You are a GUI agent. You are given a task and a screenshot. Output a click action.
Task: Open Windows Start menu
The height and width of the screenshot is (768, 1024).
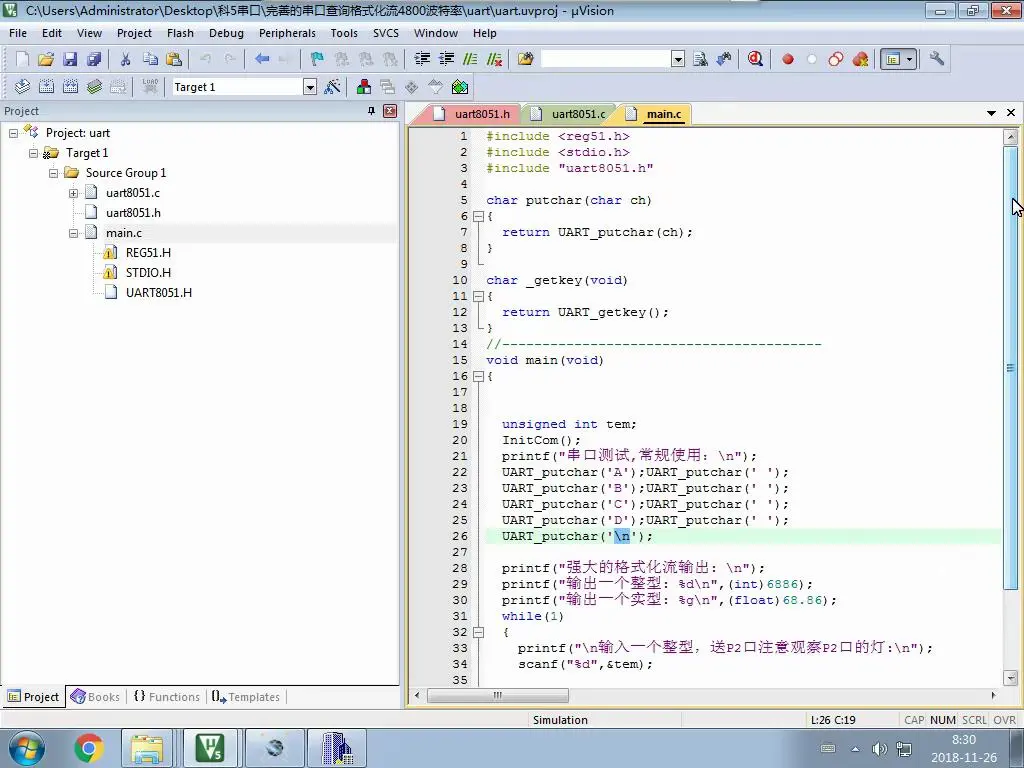click(26, 748)
